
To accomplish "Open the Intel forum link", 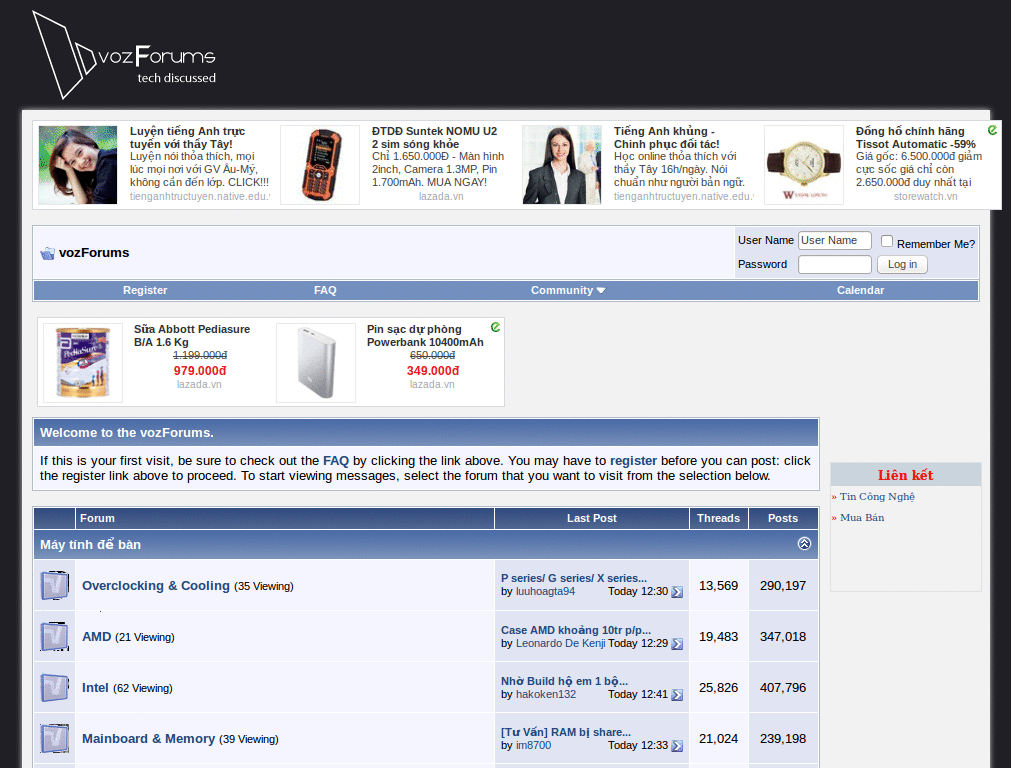I will point(95,688).
